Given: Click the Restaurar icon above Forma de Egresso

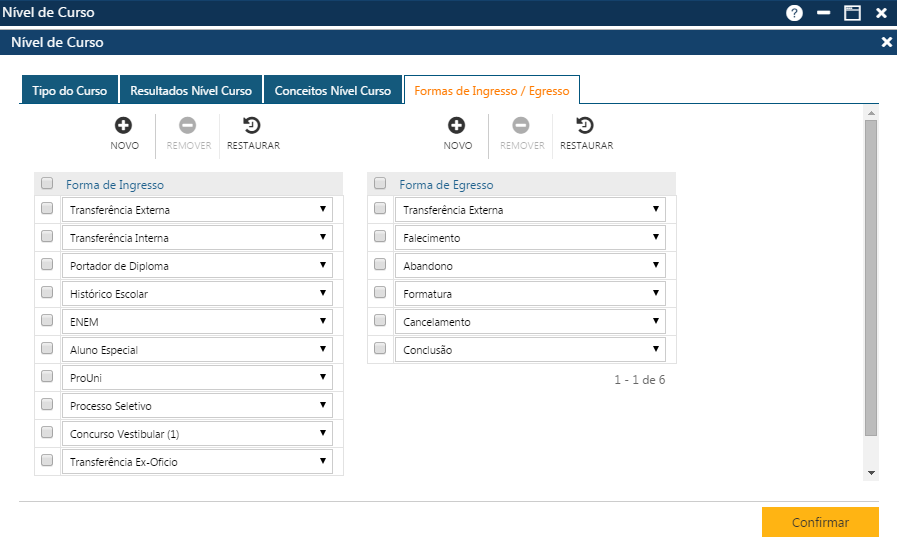Looking at the screenshot, I should click(586, 126).
